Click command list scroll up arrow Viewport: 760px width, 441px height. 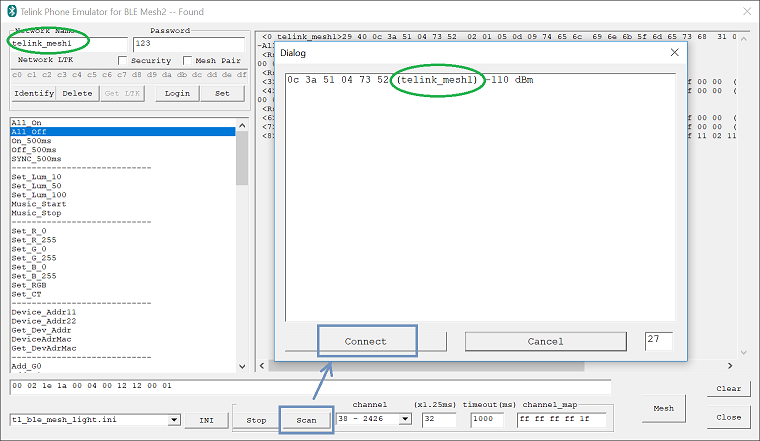click(242, 125)
